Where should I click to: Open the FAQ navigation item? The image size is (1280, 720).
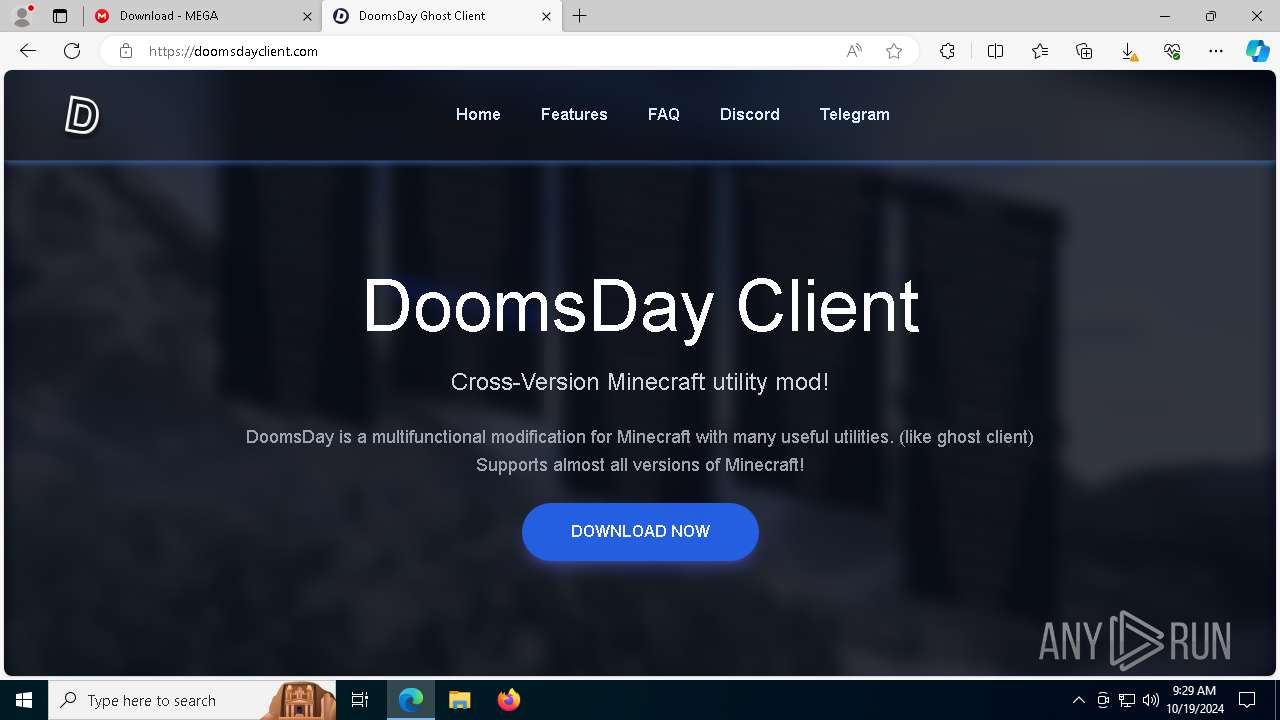[x=664, y=115]
